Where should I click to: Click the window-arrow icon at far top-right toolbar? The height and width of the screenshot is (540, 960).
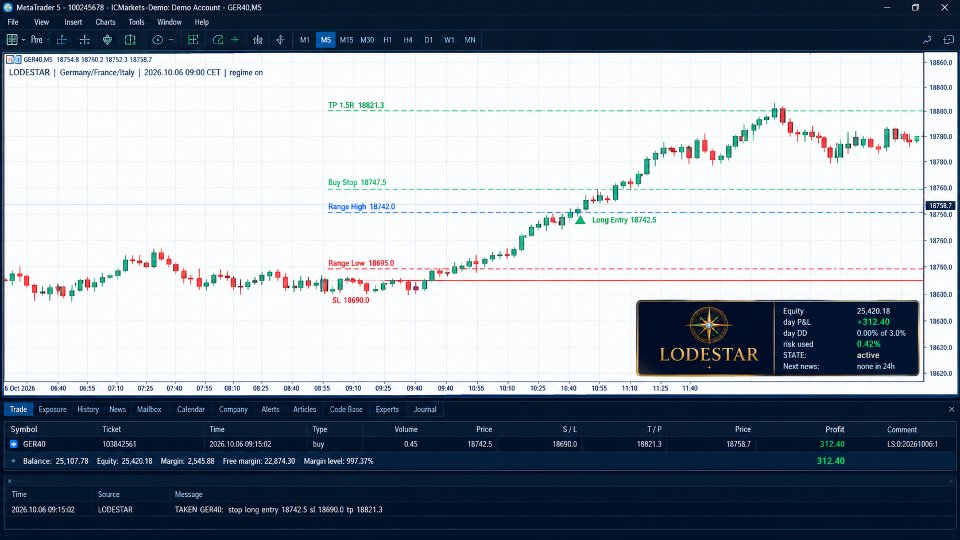click(x=948, y=40)
